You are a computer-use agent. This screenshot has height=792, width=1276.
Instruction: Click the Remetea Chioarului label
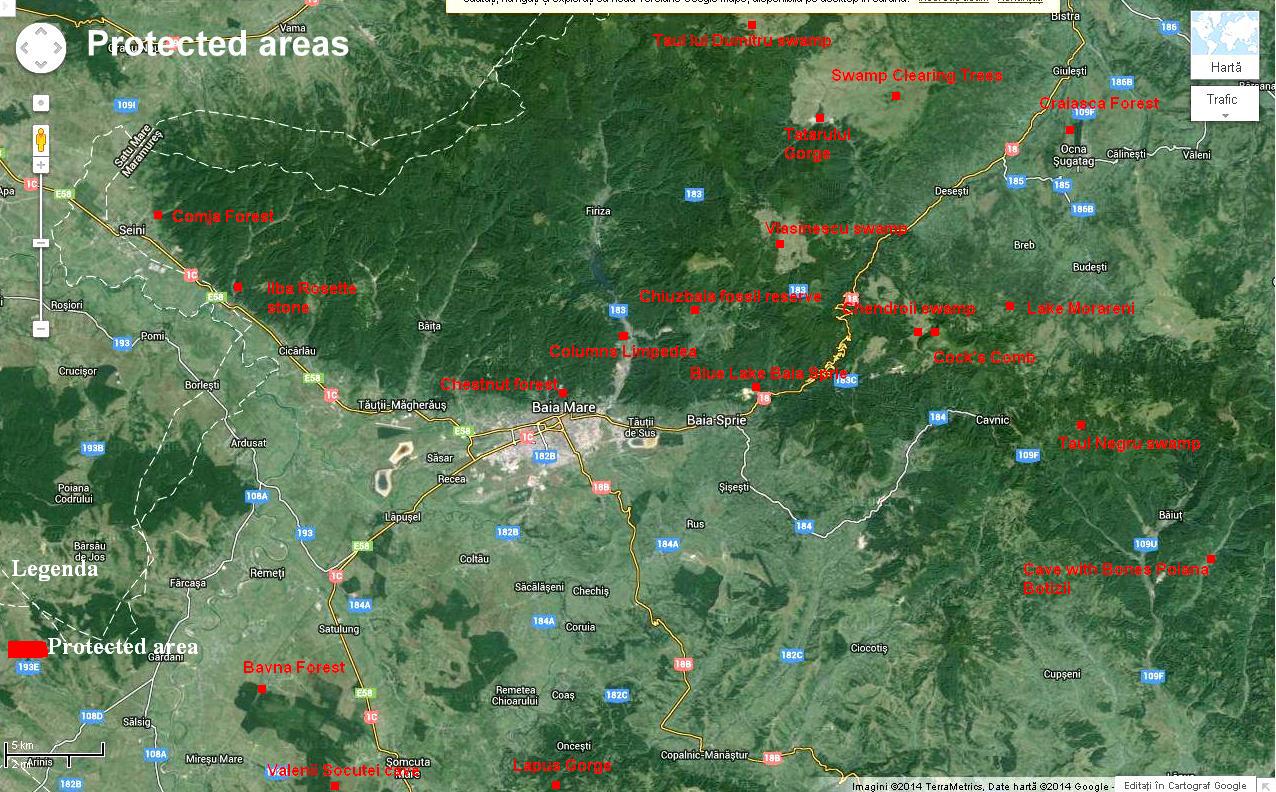(516, 695)
